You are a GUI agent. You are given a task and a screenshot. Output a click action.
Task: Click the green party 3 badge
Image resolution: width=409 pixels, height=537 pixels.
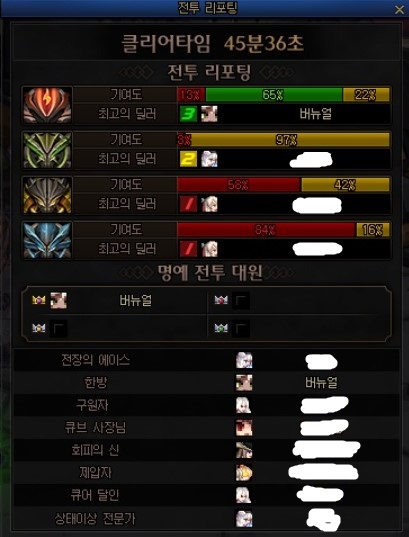(x=188, y=114)
